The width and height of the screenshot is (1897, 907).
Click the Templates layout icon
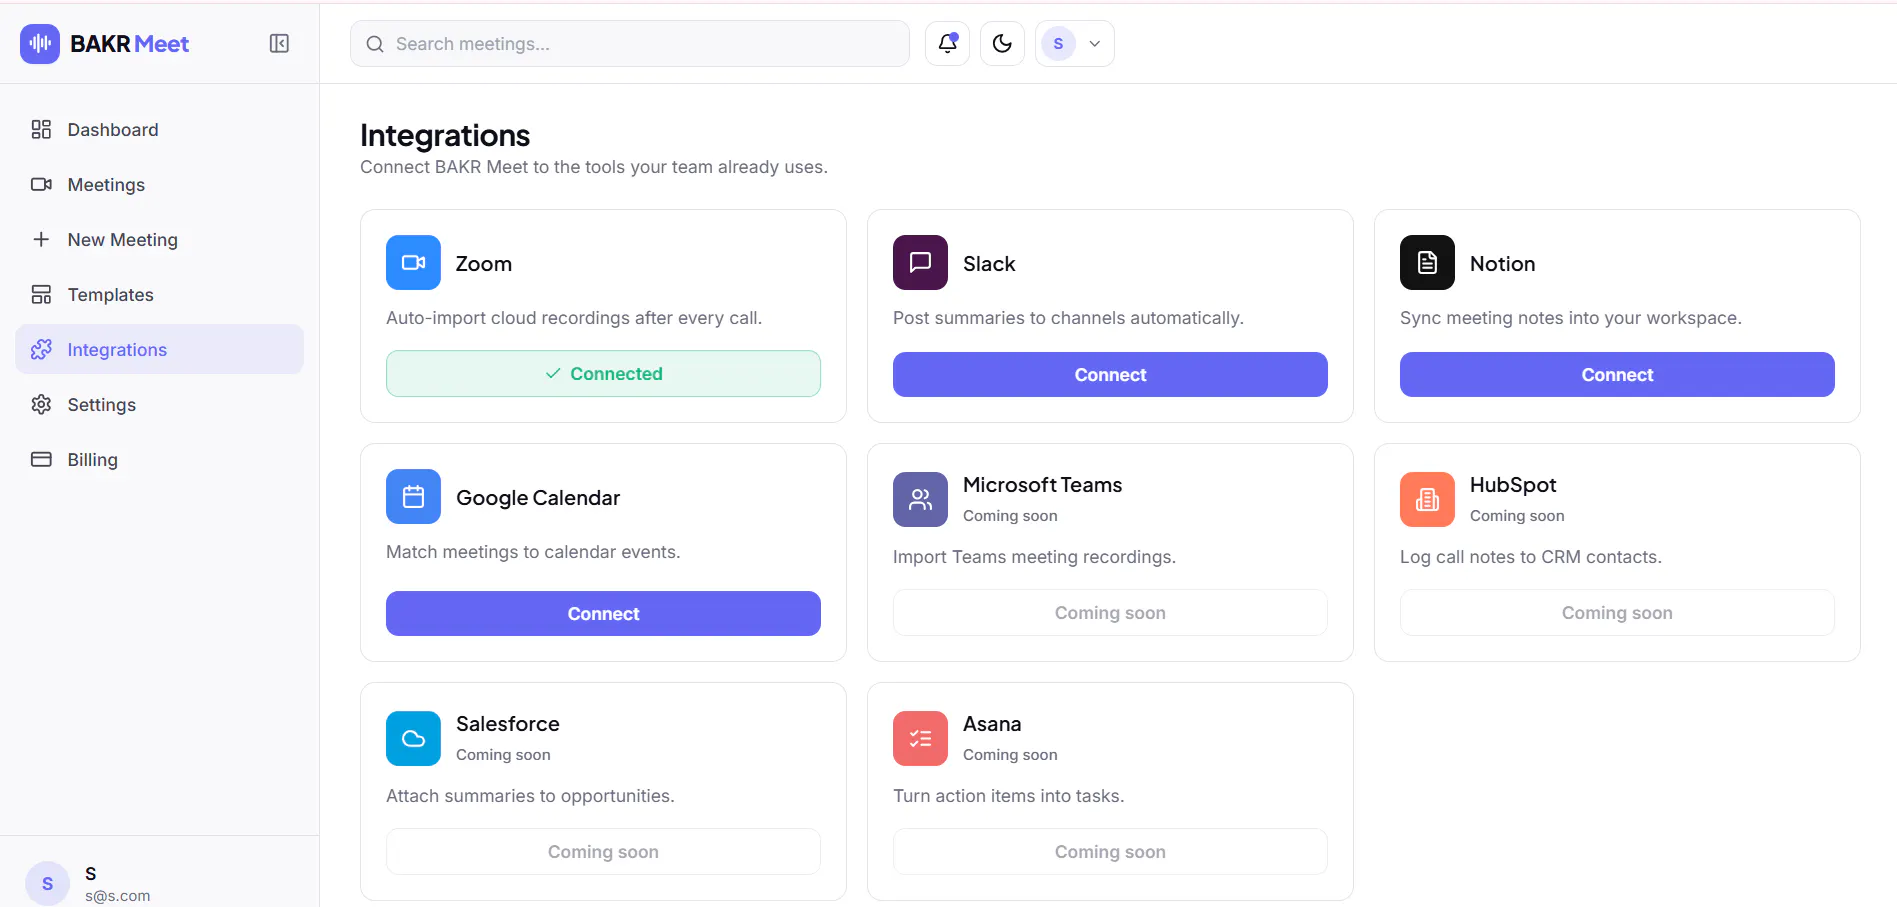coord(41,294)
